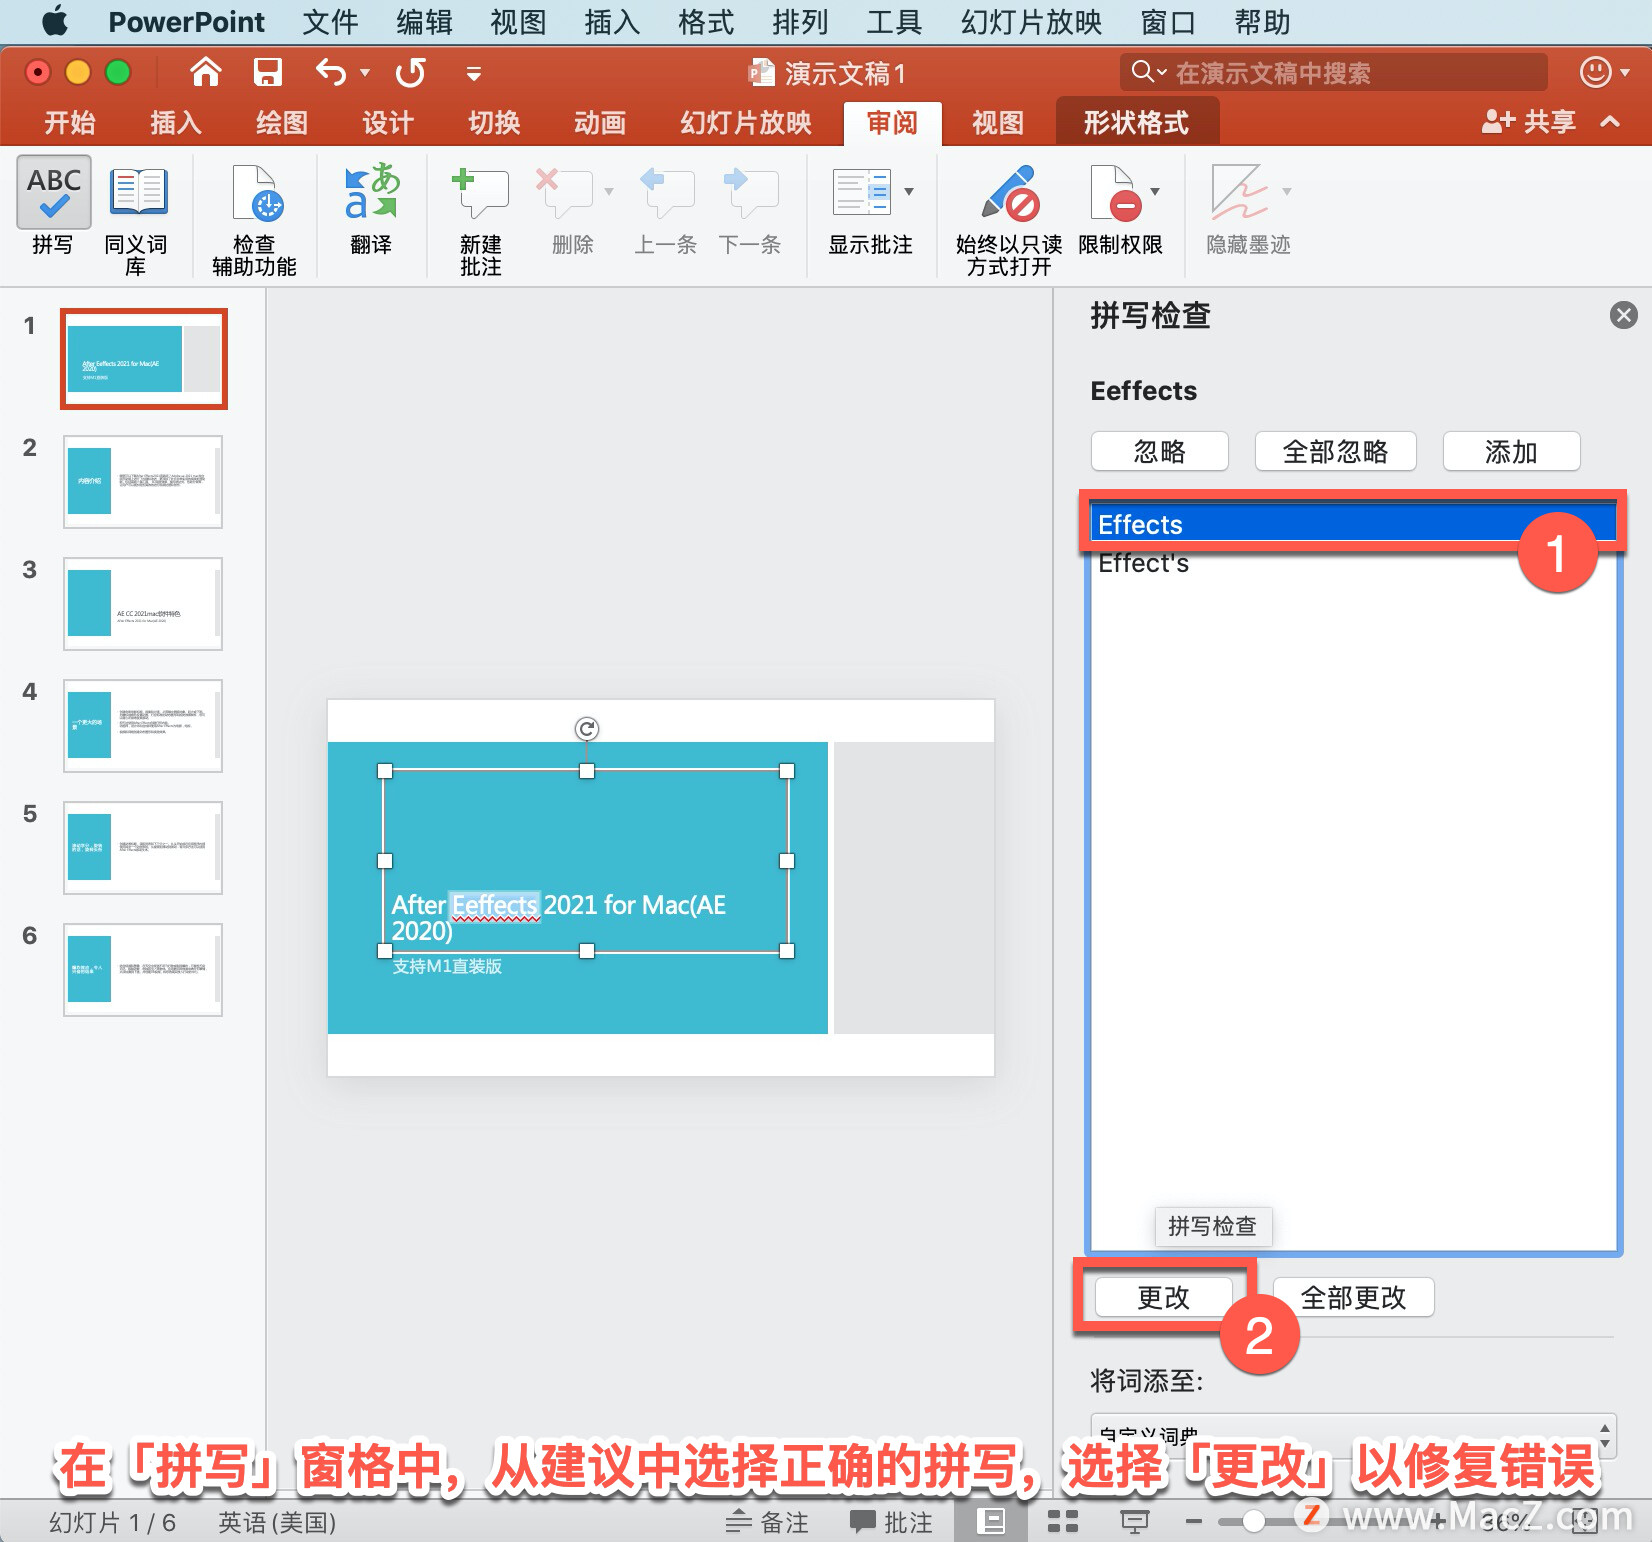Click the Change (更改) button
1652x1542 pixels.
coord(1164,1297)
